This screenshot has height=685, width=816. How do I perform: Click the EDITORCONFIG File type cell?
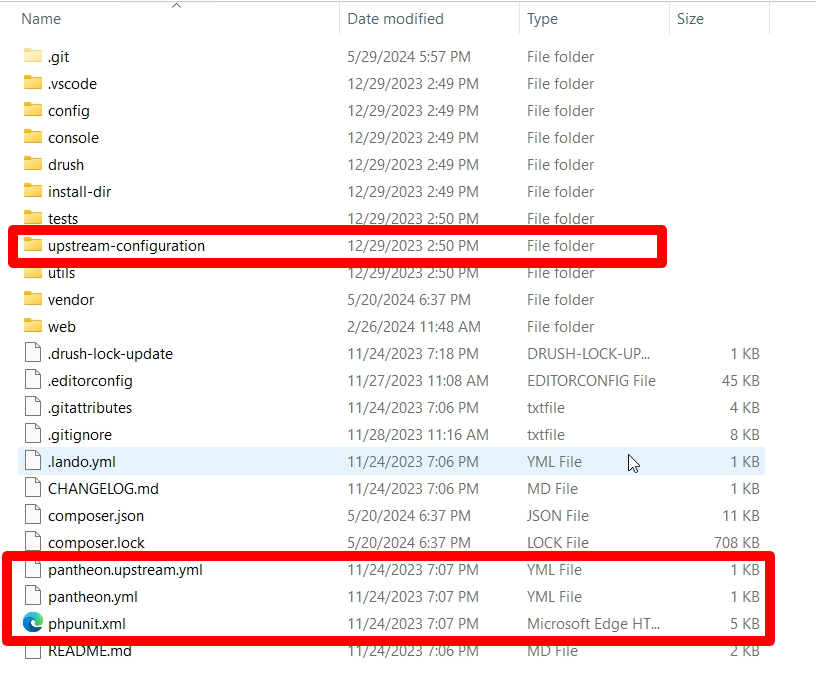click(x=591, y=381)
